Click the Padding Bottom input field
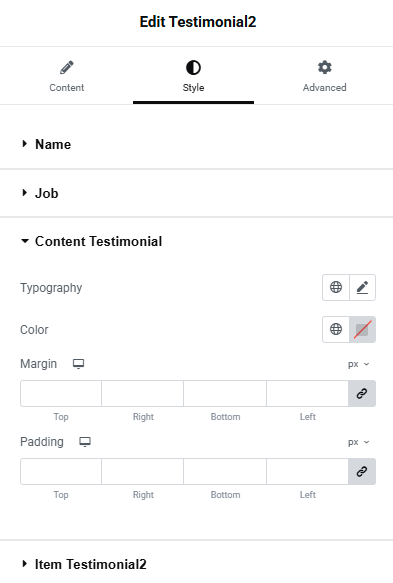Screen dimensions: 393x583 tap(225, 471)
